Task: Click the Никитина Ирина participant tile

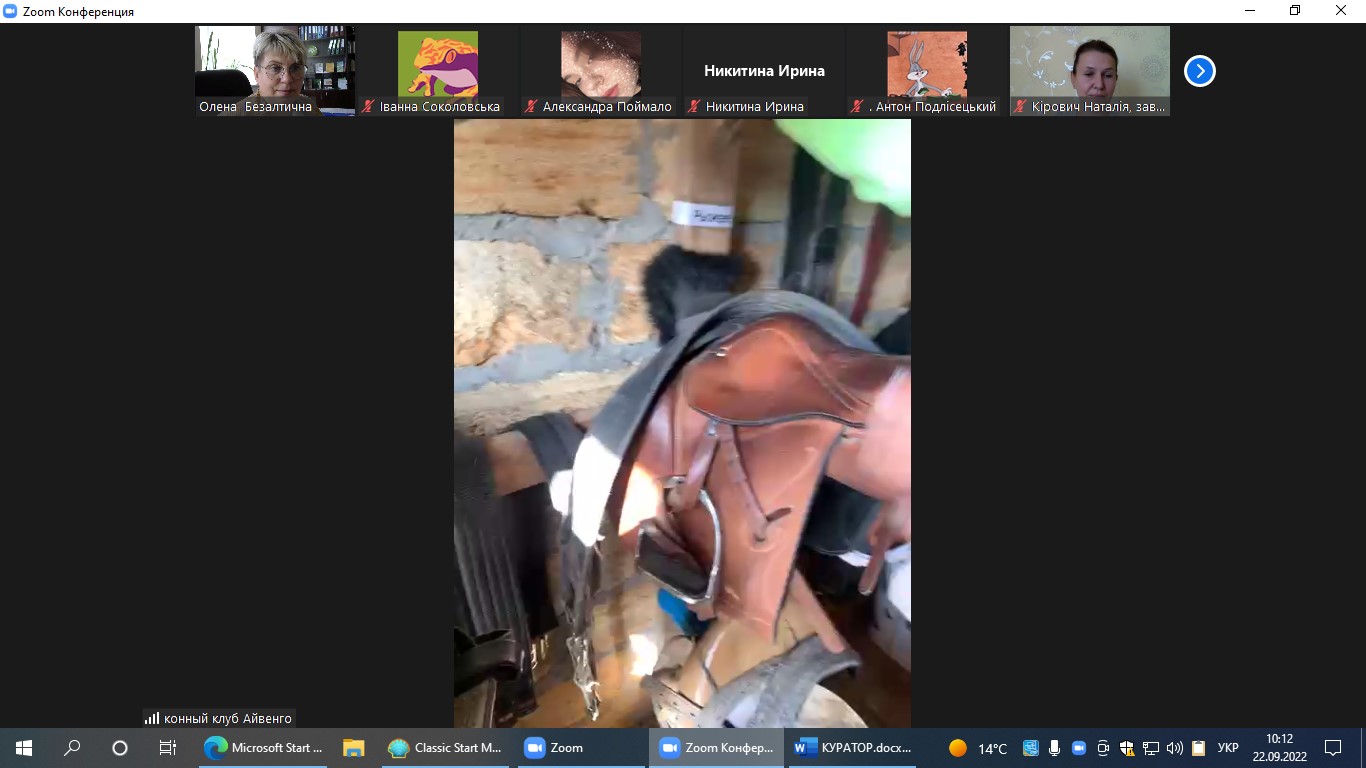Action: [x=764, y=70]
